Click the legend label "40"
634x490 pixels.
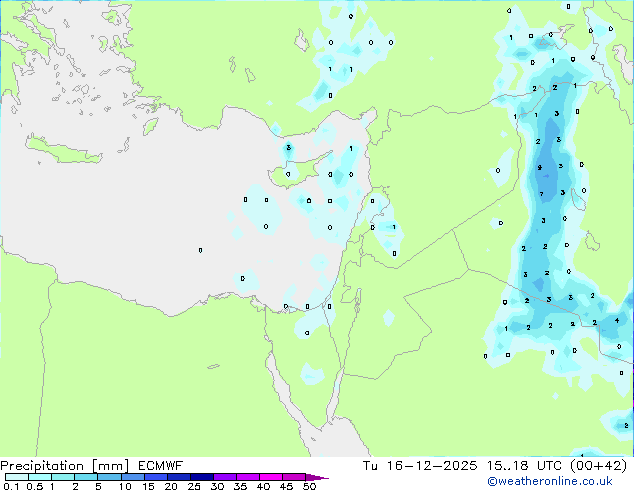pos(263,486)
